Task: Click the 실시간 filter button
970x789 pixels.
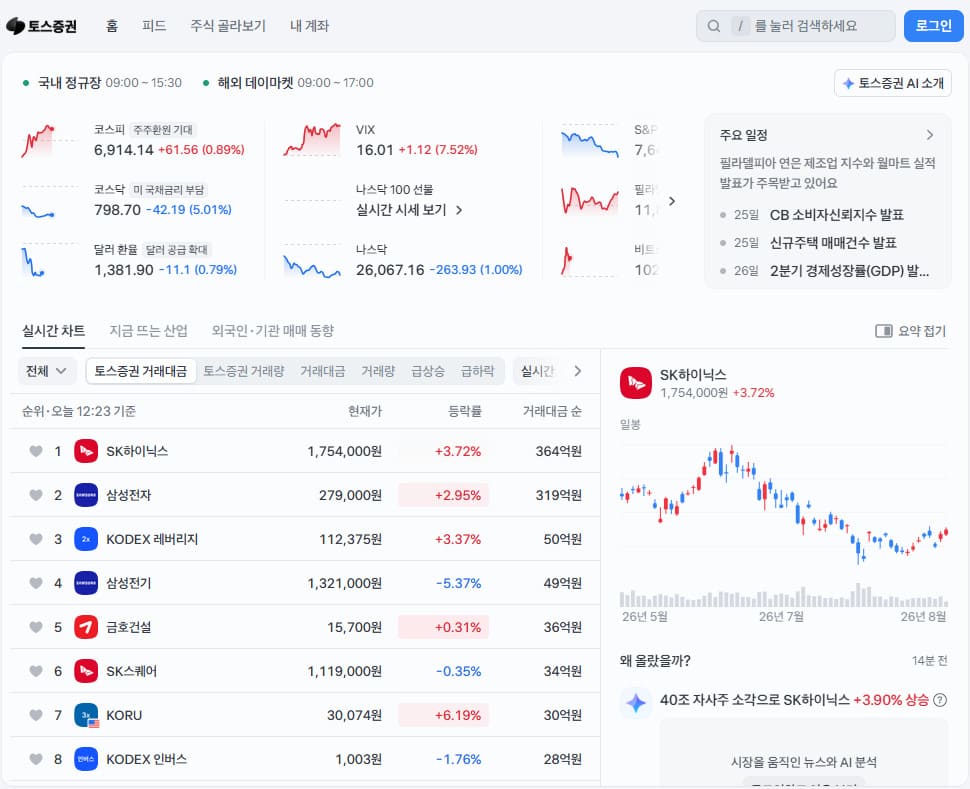Action: point(536,371)
